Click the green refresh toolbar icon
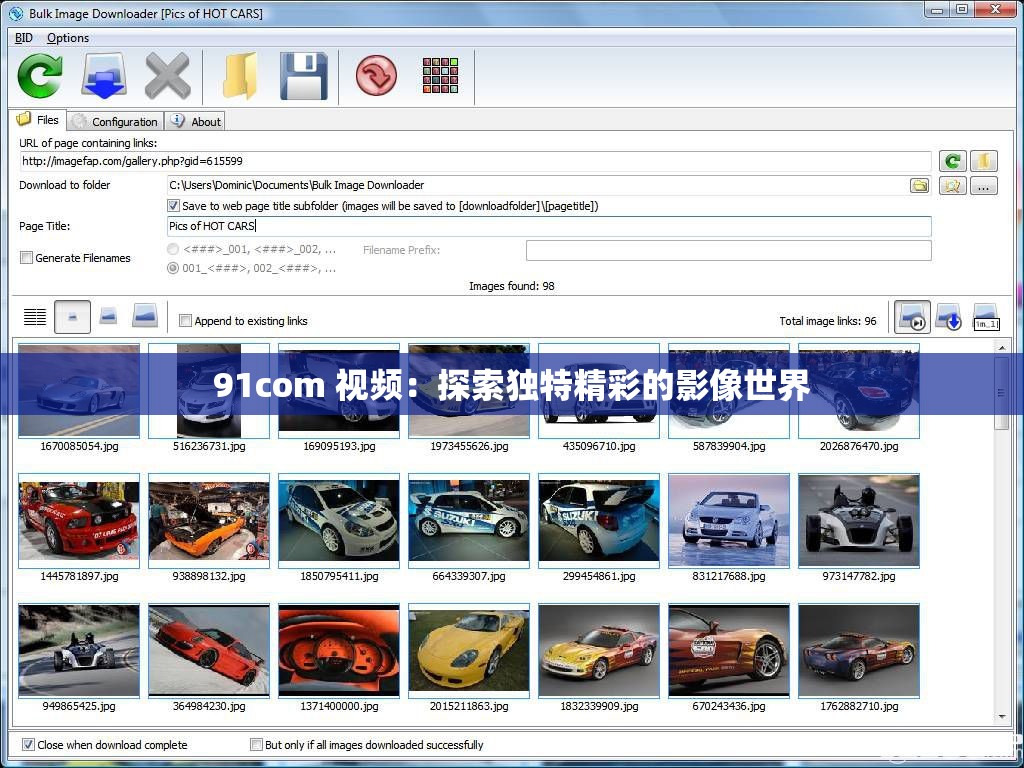 pos(40,76)
